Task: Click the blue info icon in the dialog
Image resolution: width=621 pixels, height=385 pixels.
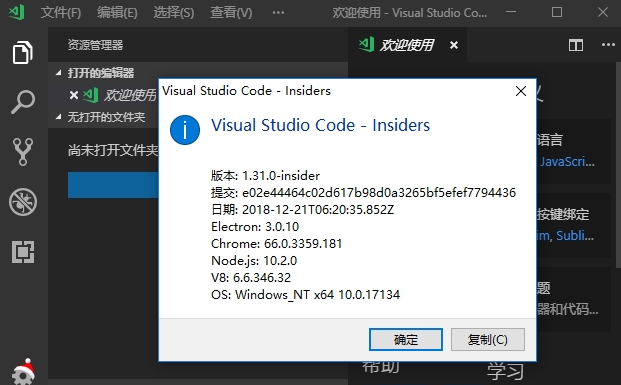Action: pyautogui.click(x=185, y=130)
